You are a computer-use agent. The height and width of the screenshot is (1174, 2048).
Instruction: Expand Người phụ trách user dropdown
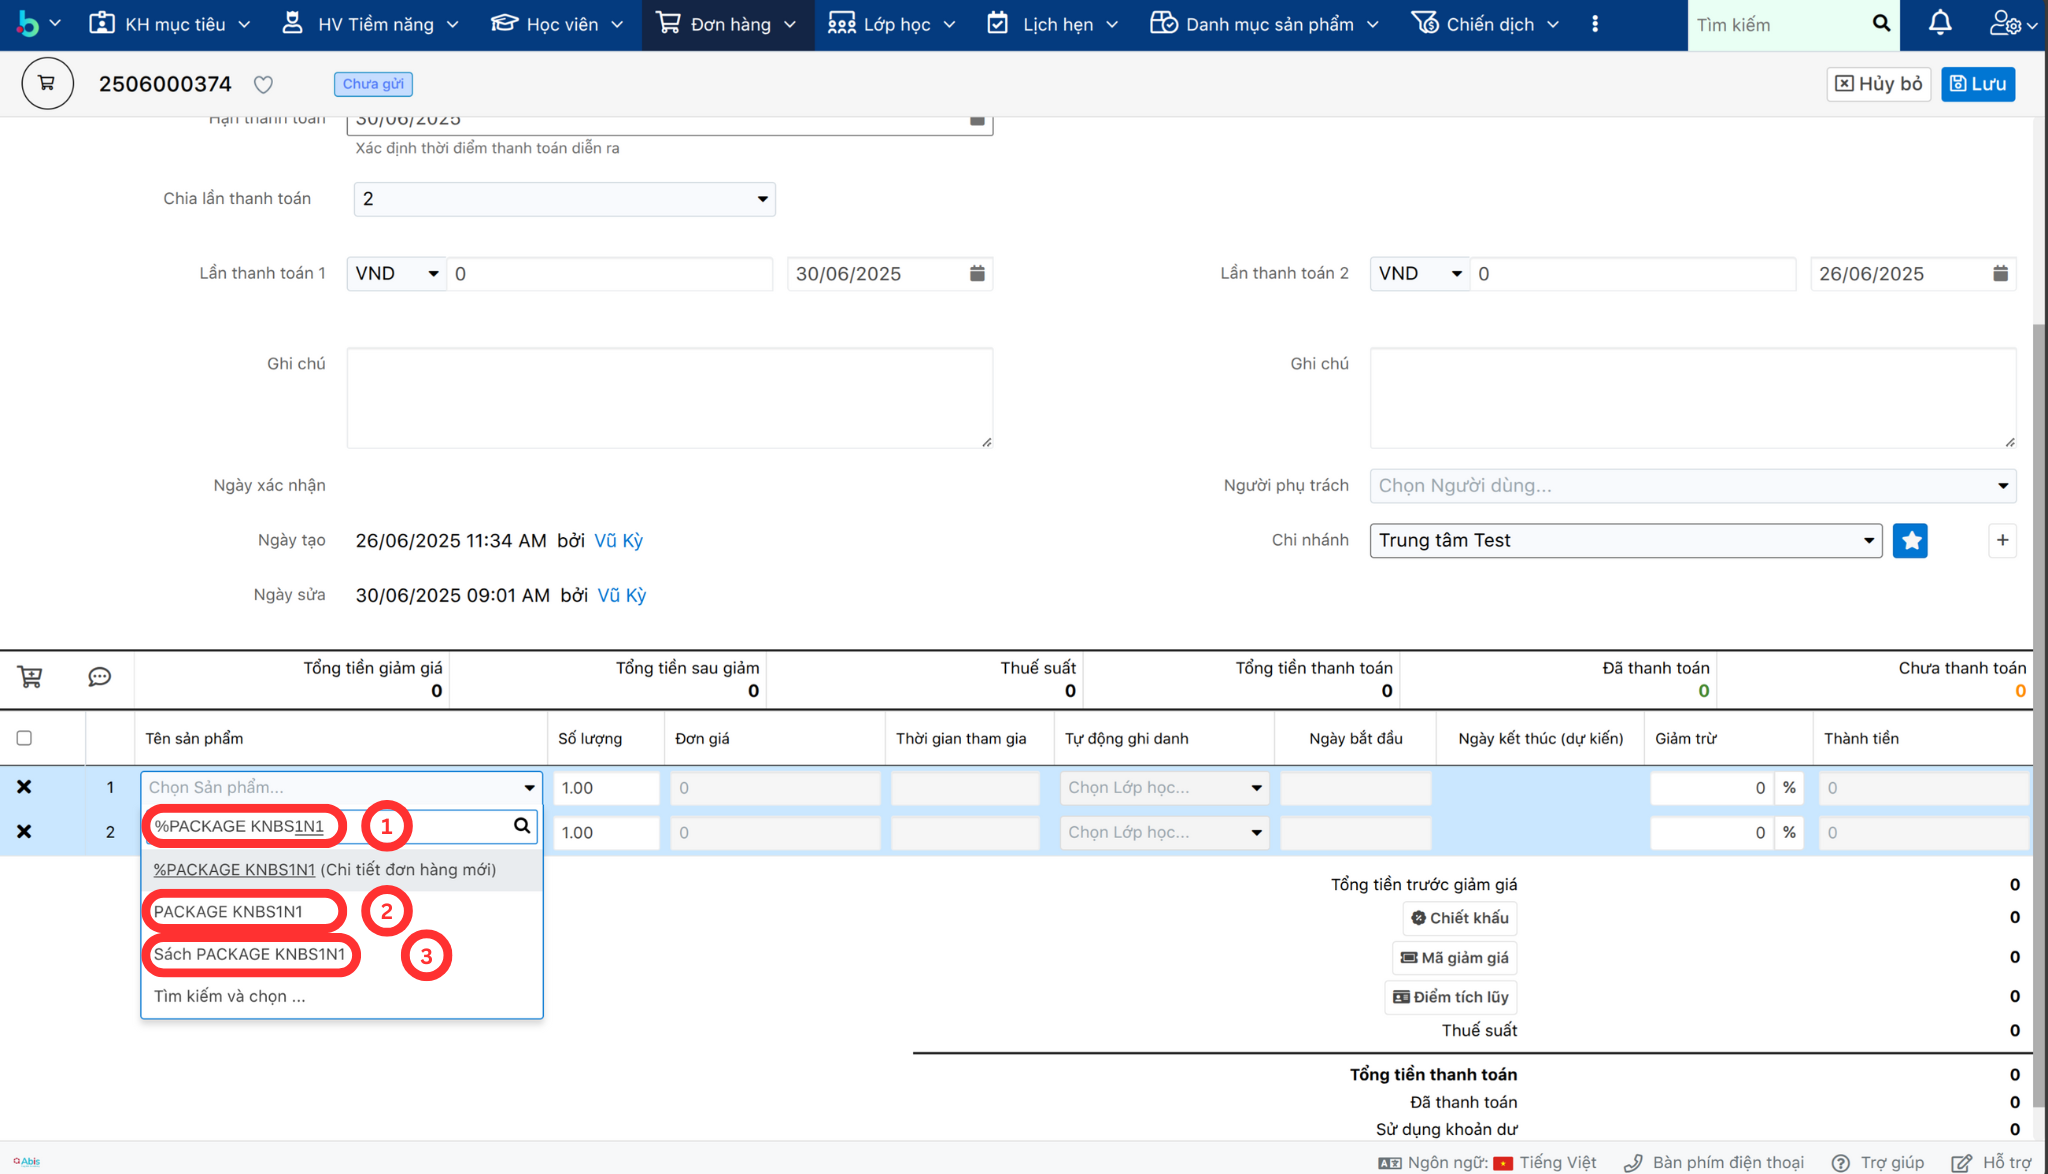[1692, 486]
